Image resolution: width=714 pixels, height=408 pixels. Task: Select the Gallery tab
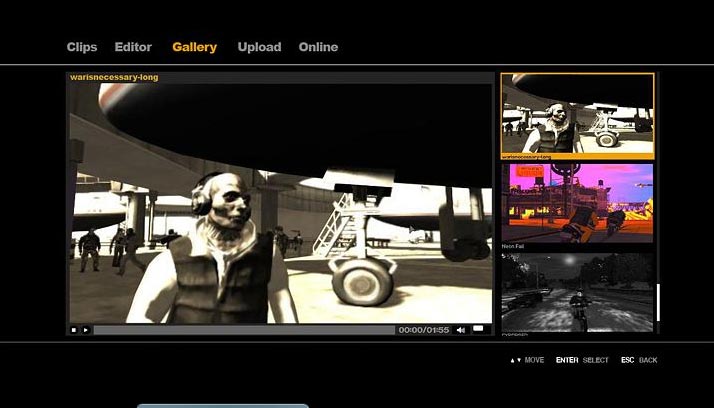194,47
